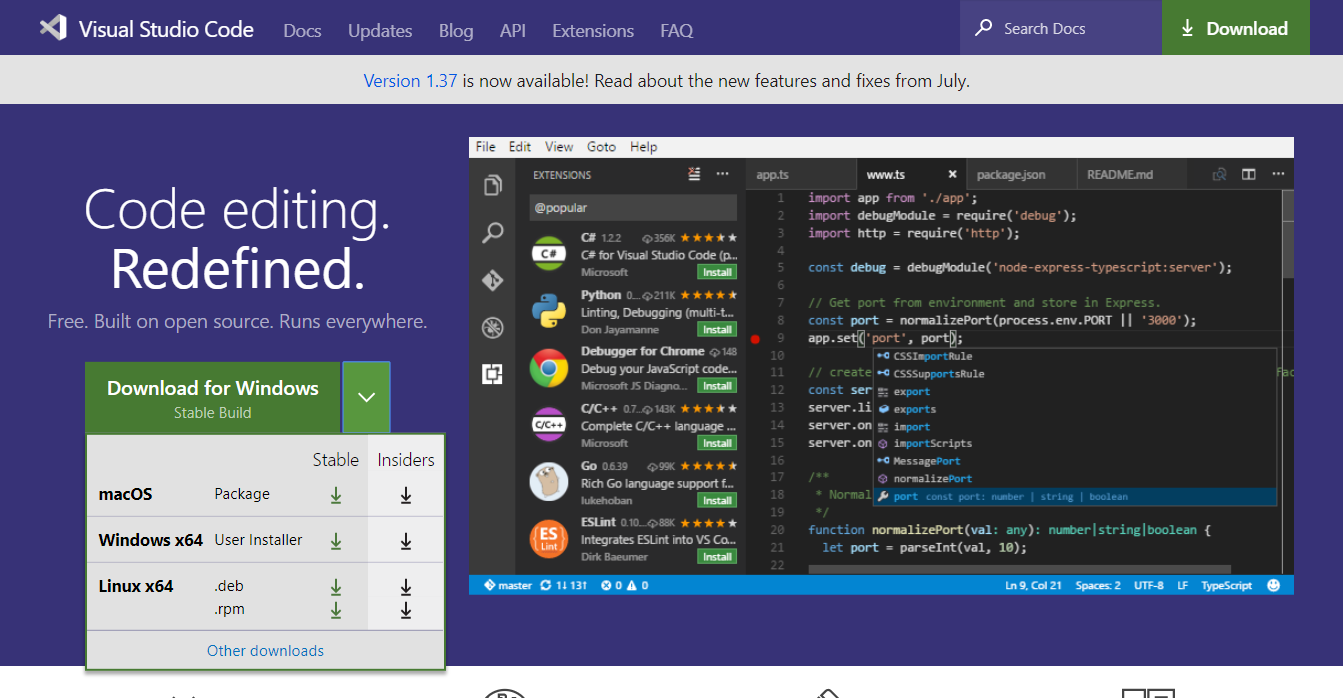Install the ESLint extension

click(x=717, y=557)
